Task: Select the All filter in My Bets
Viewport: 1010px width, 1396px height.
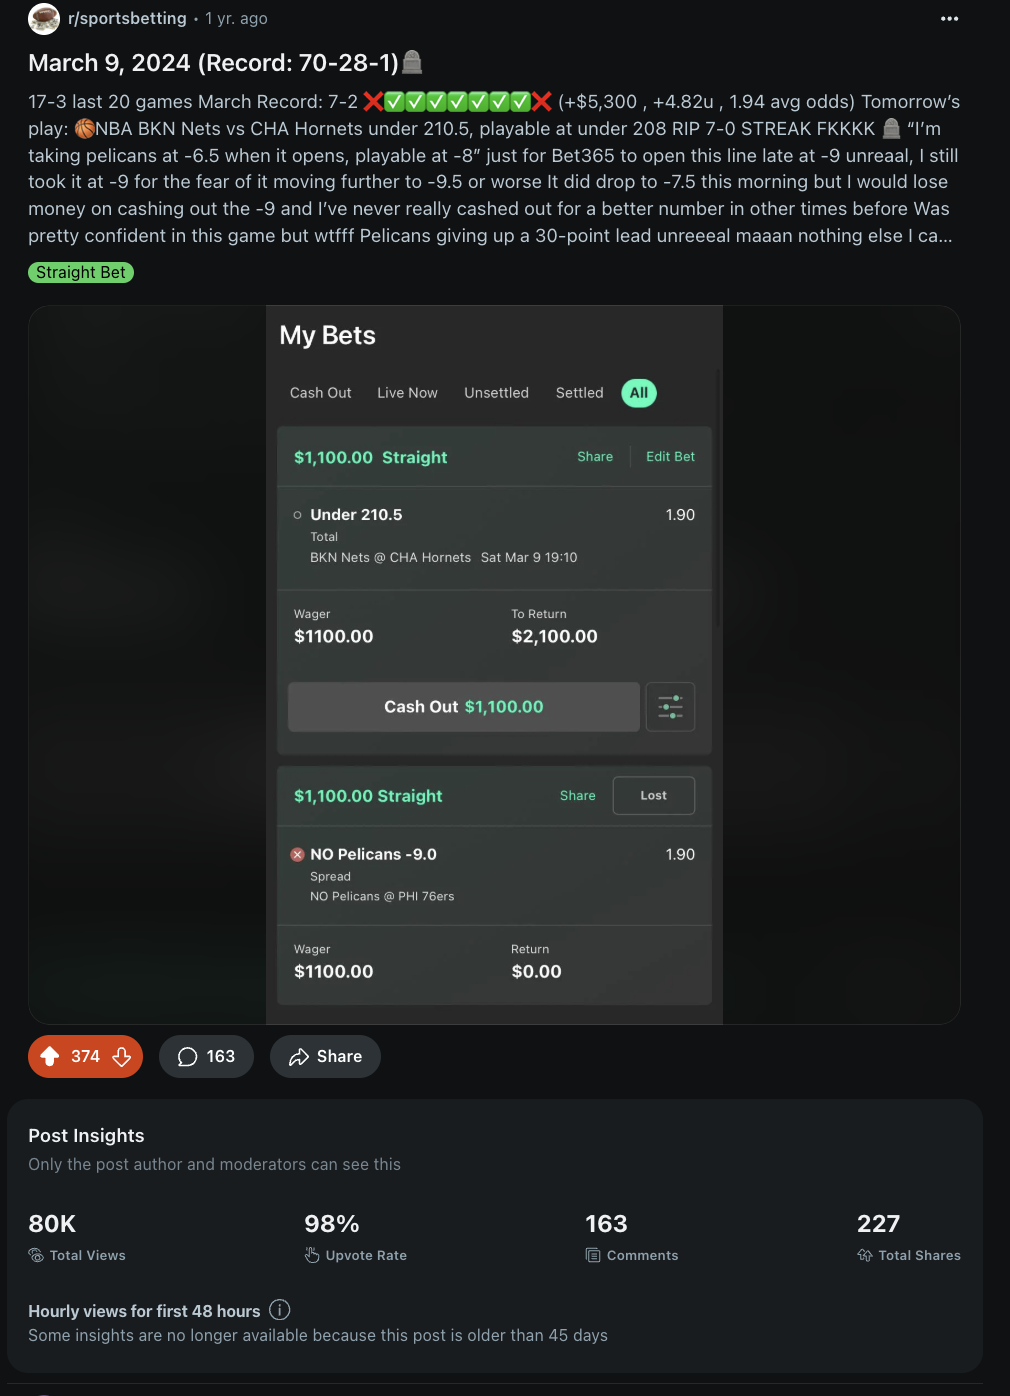Action: pos(639,393)
